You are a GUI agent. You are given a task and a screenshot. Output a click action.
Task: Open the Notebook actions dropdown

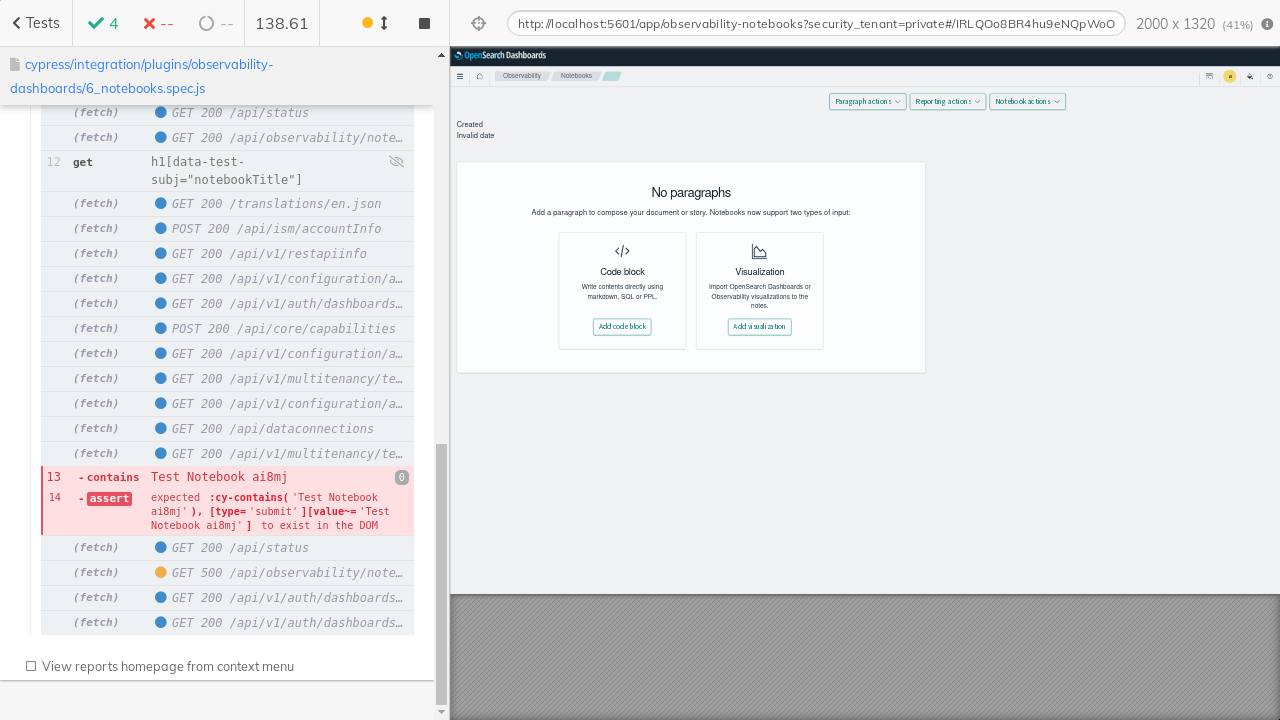click(1027, 101)
